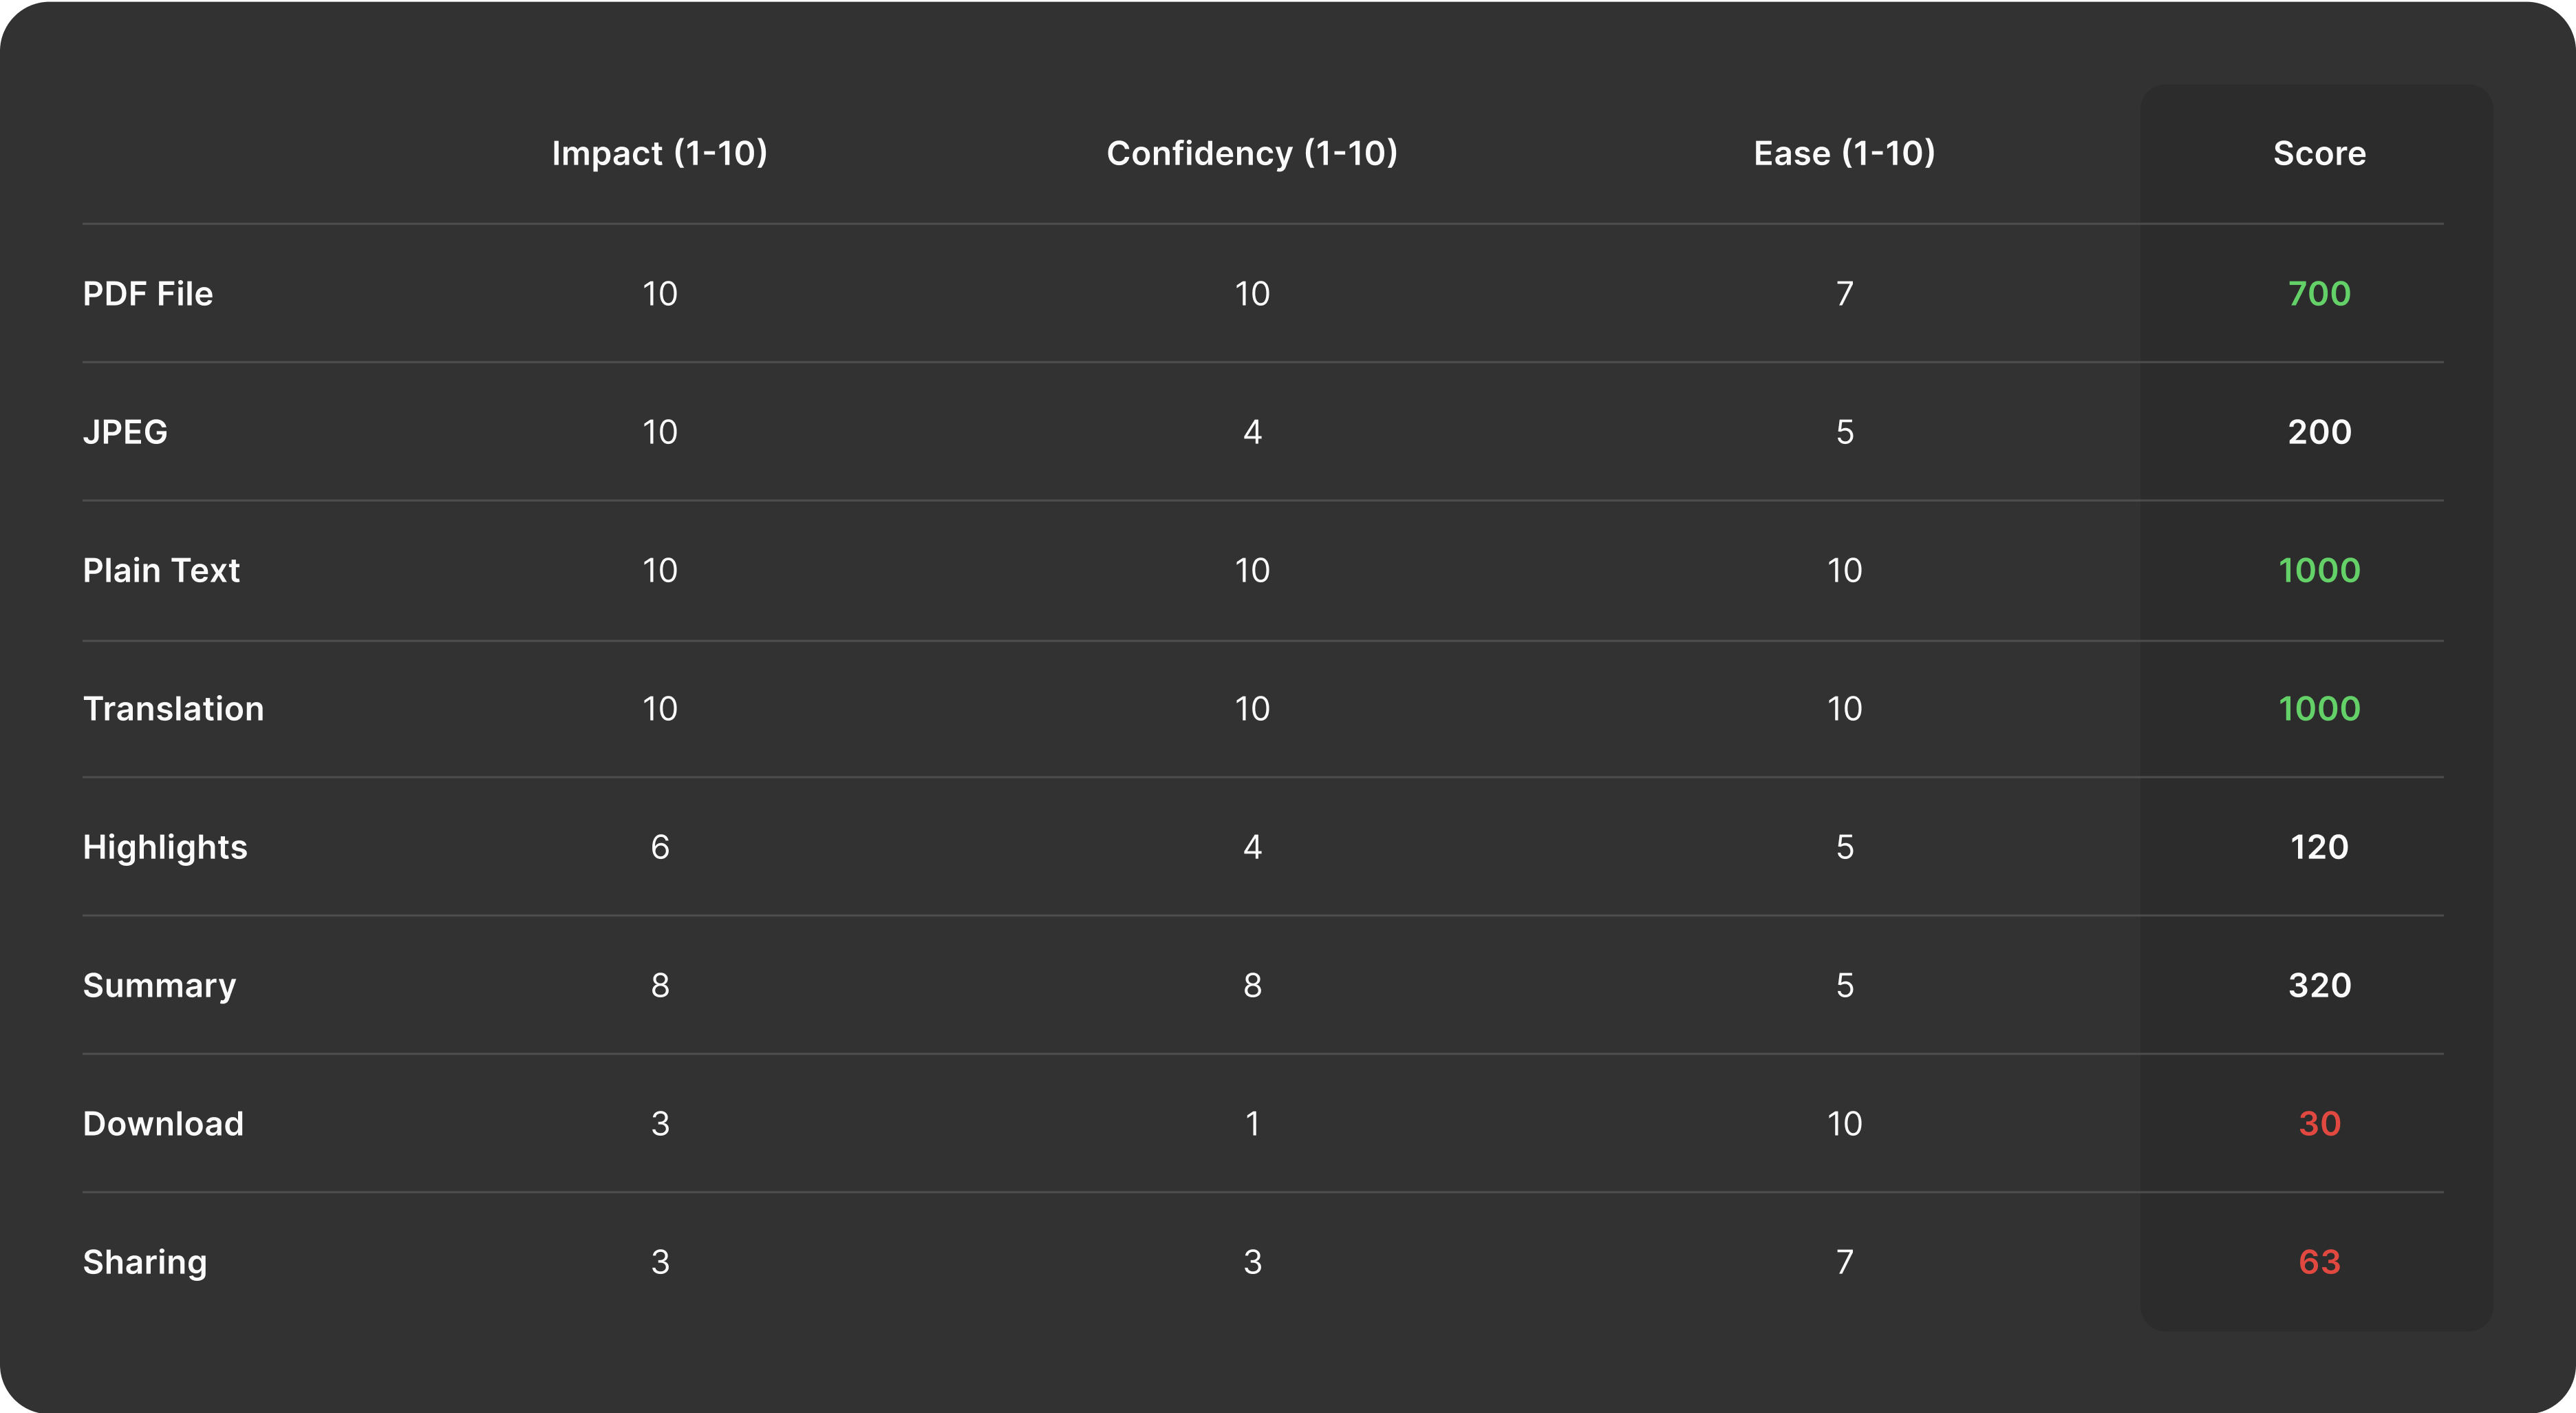Click the 320 score for Summary

[x=2319, y=986]
